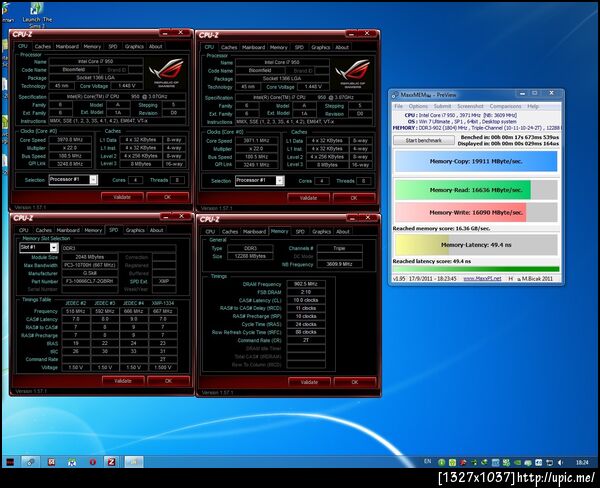600x488 pixels.
Task: Open About tab in CPU-Z window showing 3971.1 MHz
Action: pyautogui.click(x=342, y=47)
